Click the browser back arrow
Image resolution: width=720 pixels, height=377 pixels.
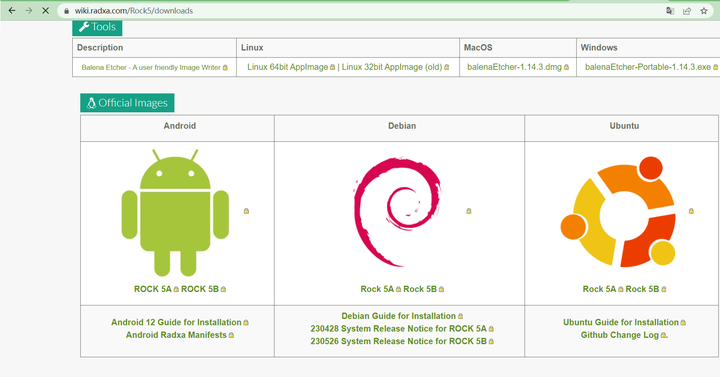tap(12, 11)
